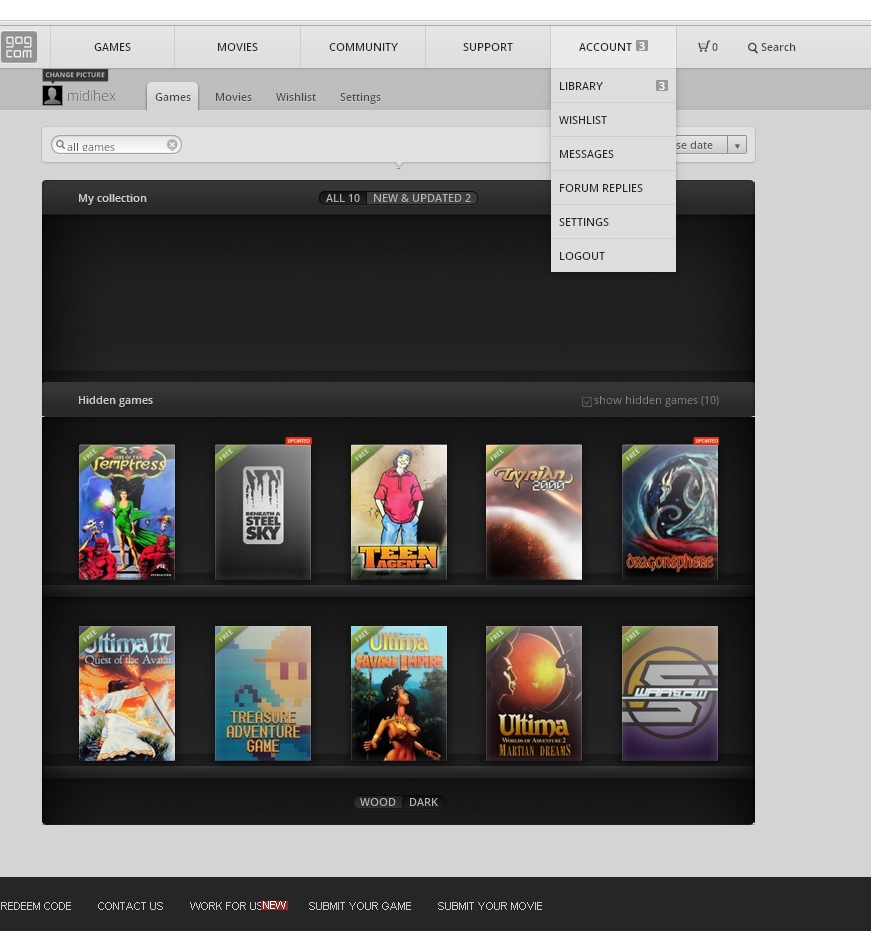Expand the sort order dropdown arrow
871x931 pixels.
737,145
